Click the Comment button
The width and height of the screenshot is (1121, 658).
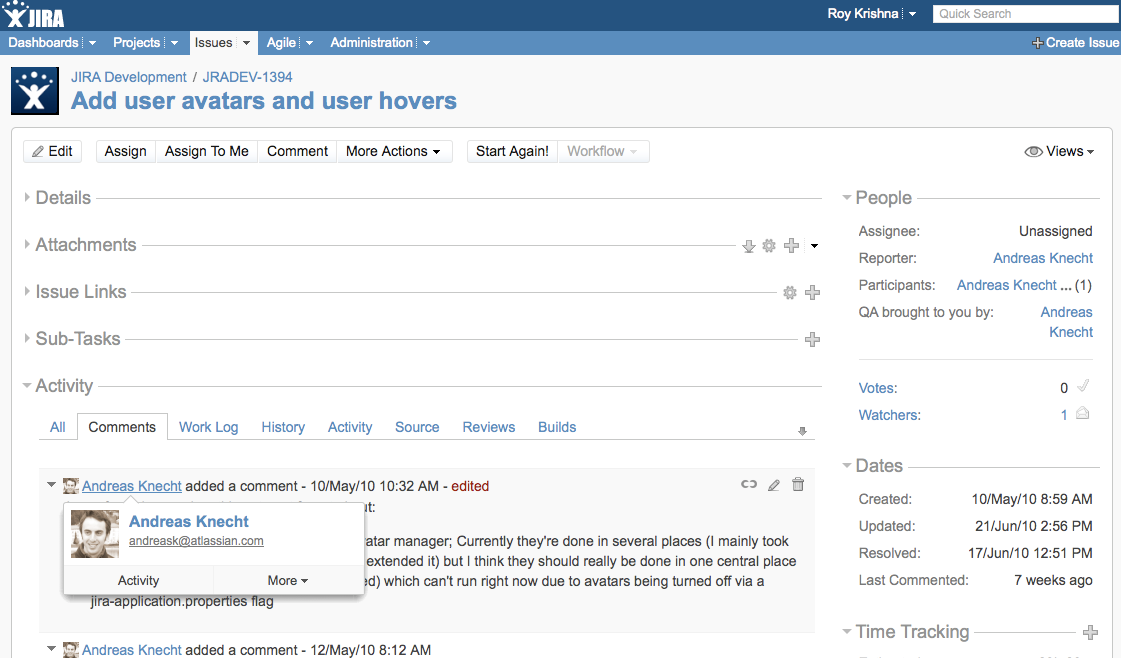(297, 152)
